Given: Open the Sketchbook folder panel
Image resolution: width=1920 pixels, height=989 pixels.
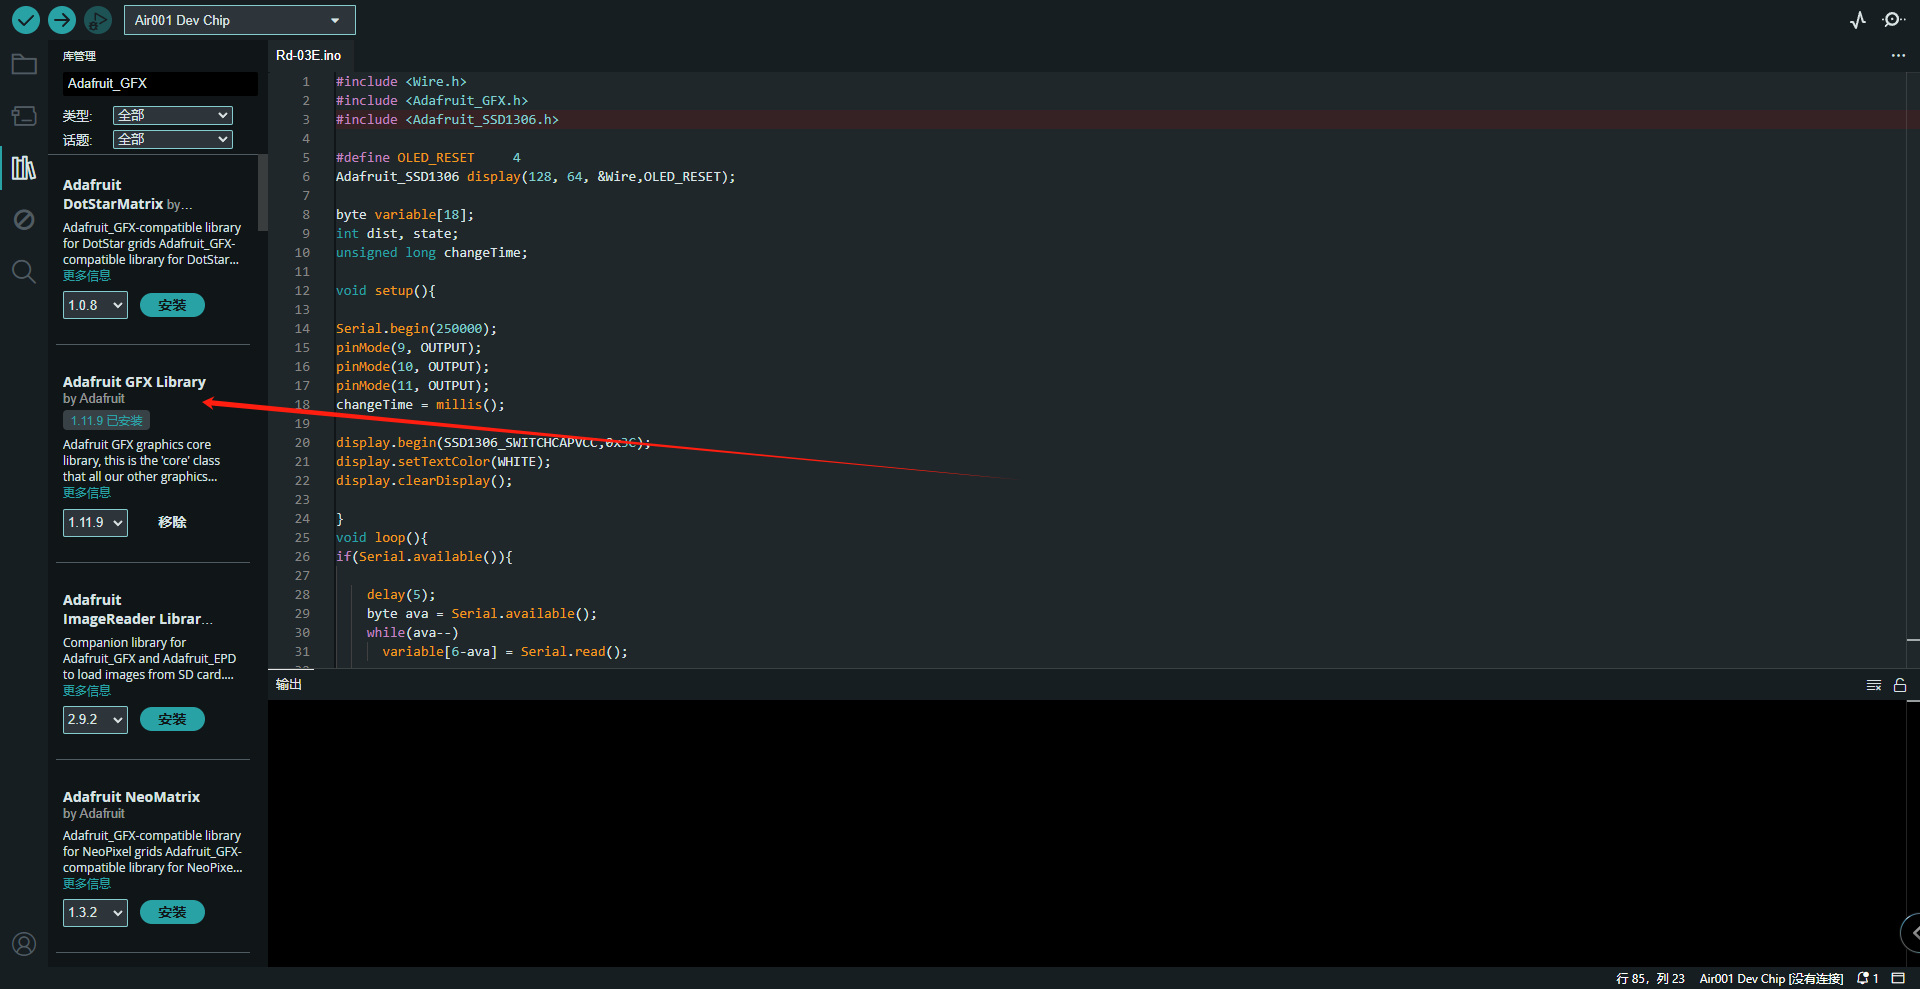Looking at the screenshot, I should [x=24, y=65].
